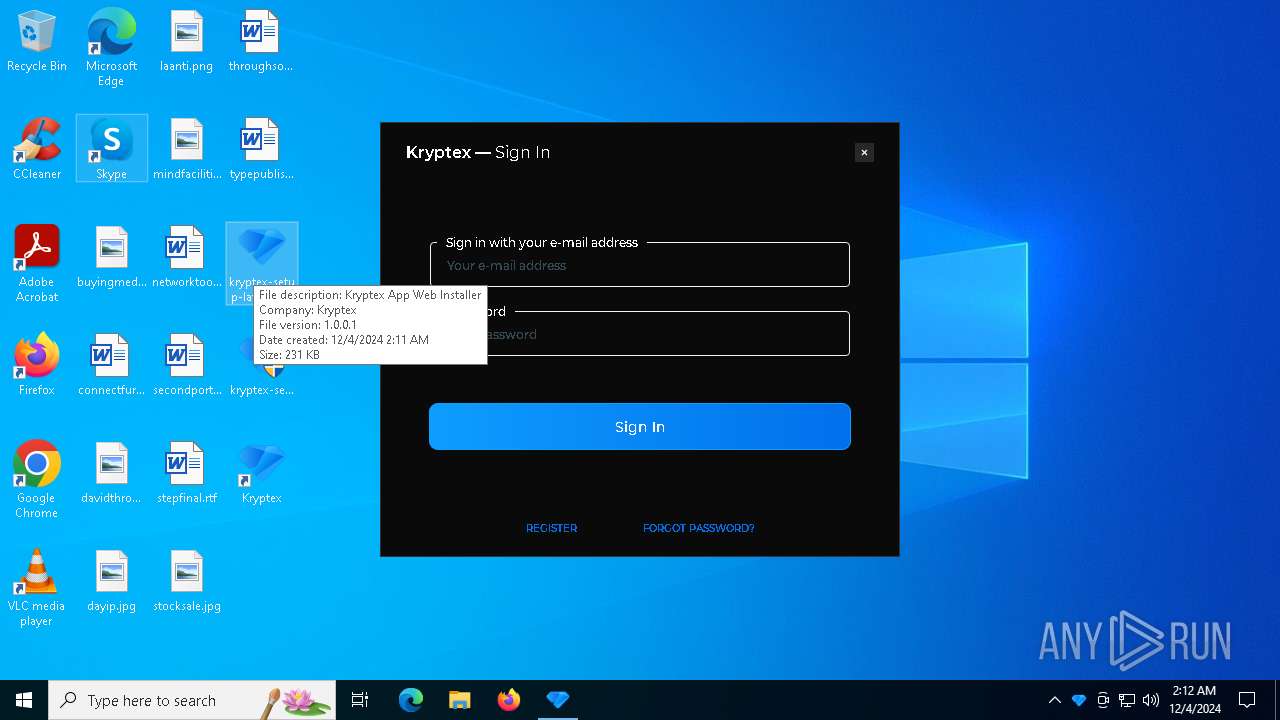Close the Kryptex Sign In window
The image size is (1280, 720).
point(864,152)
